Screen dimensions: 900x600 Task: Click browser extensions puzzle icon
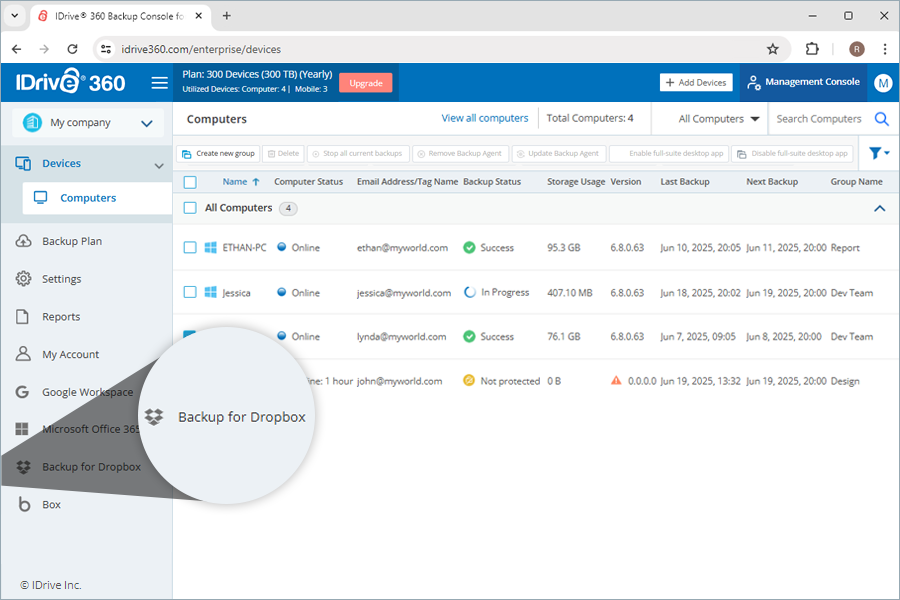pos(812,48)
